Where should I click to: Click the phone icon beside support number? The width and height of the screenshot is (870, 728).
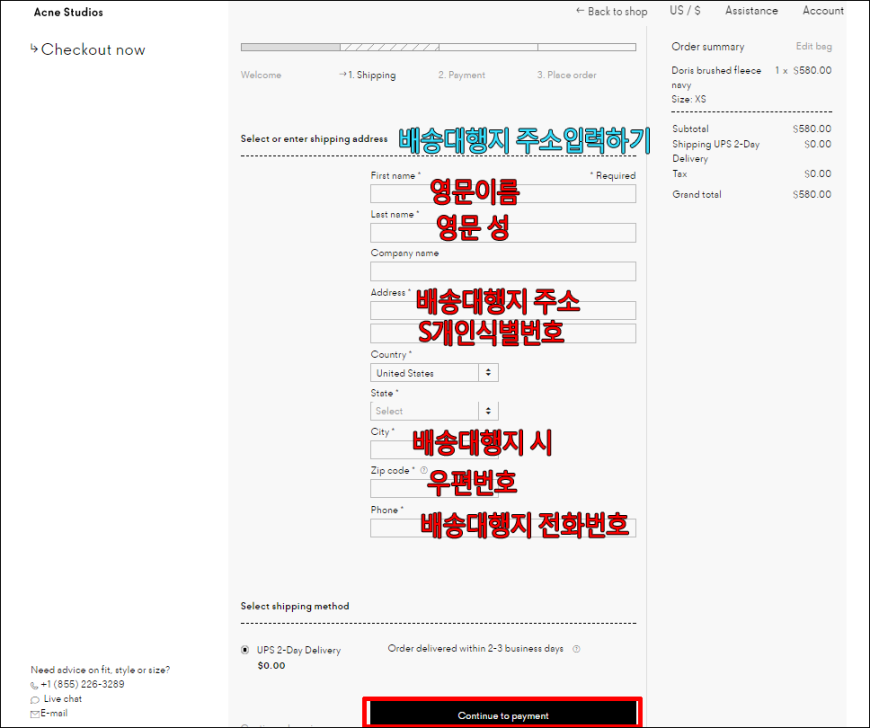34,685
